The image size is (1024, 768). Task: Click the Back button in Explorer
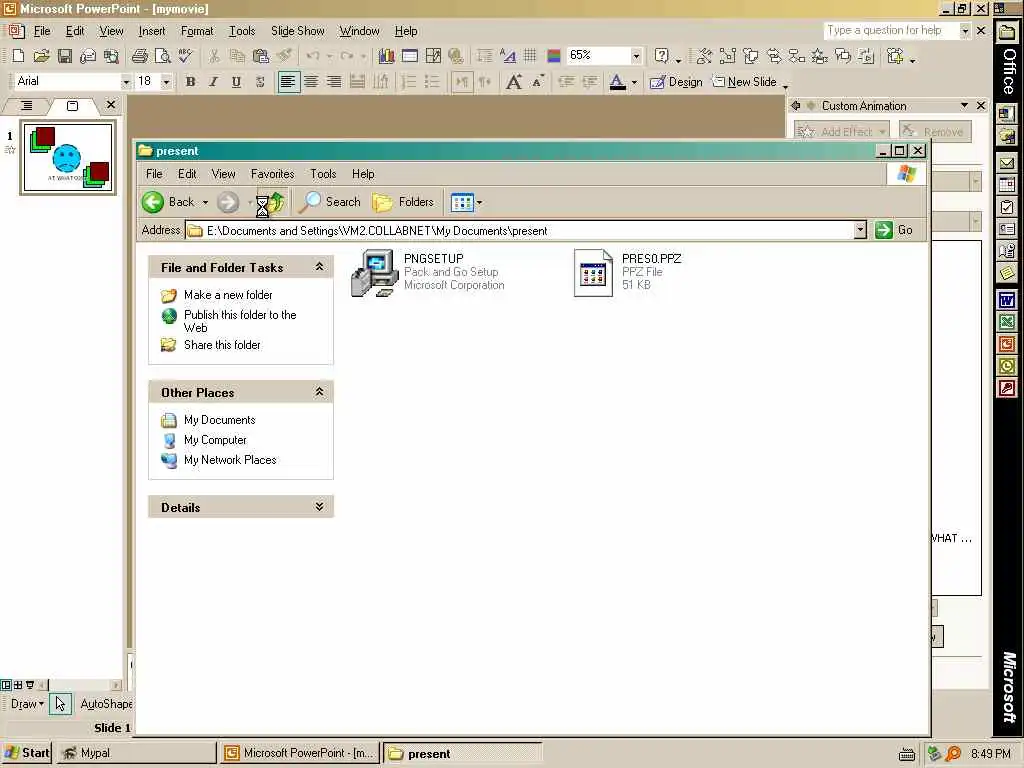coord(168,202)
